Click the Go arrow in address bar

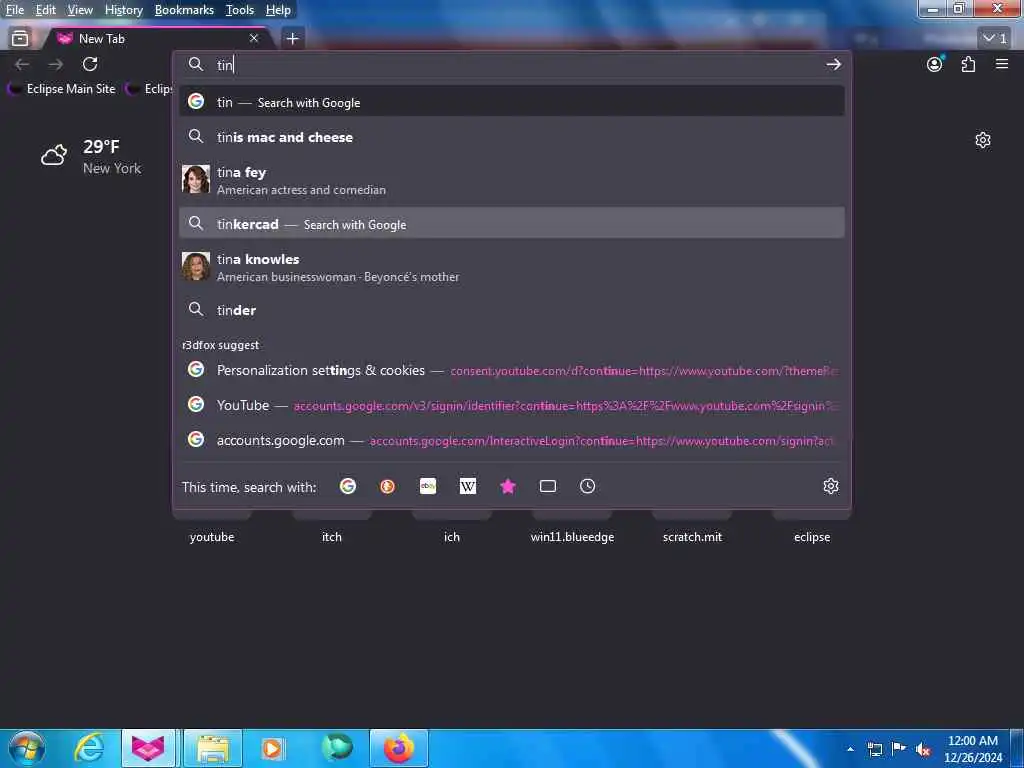(x=833, y=64)
